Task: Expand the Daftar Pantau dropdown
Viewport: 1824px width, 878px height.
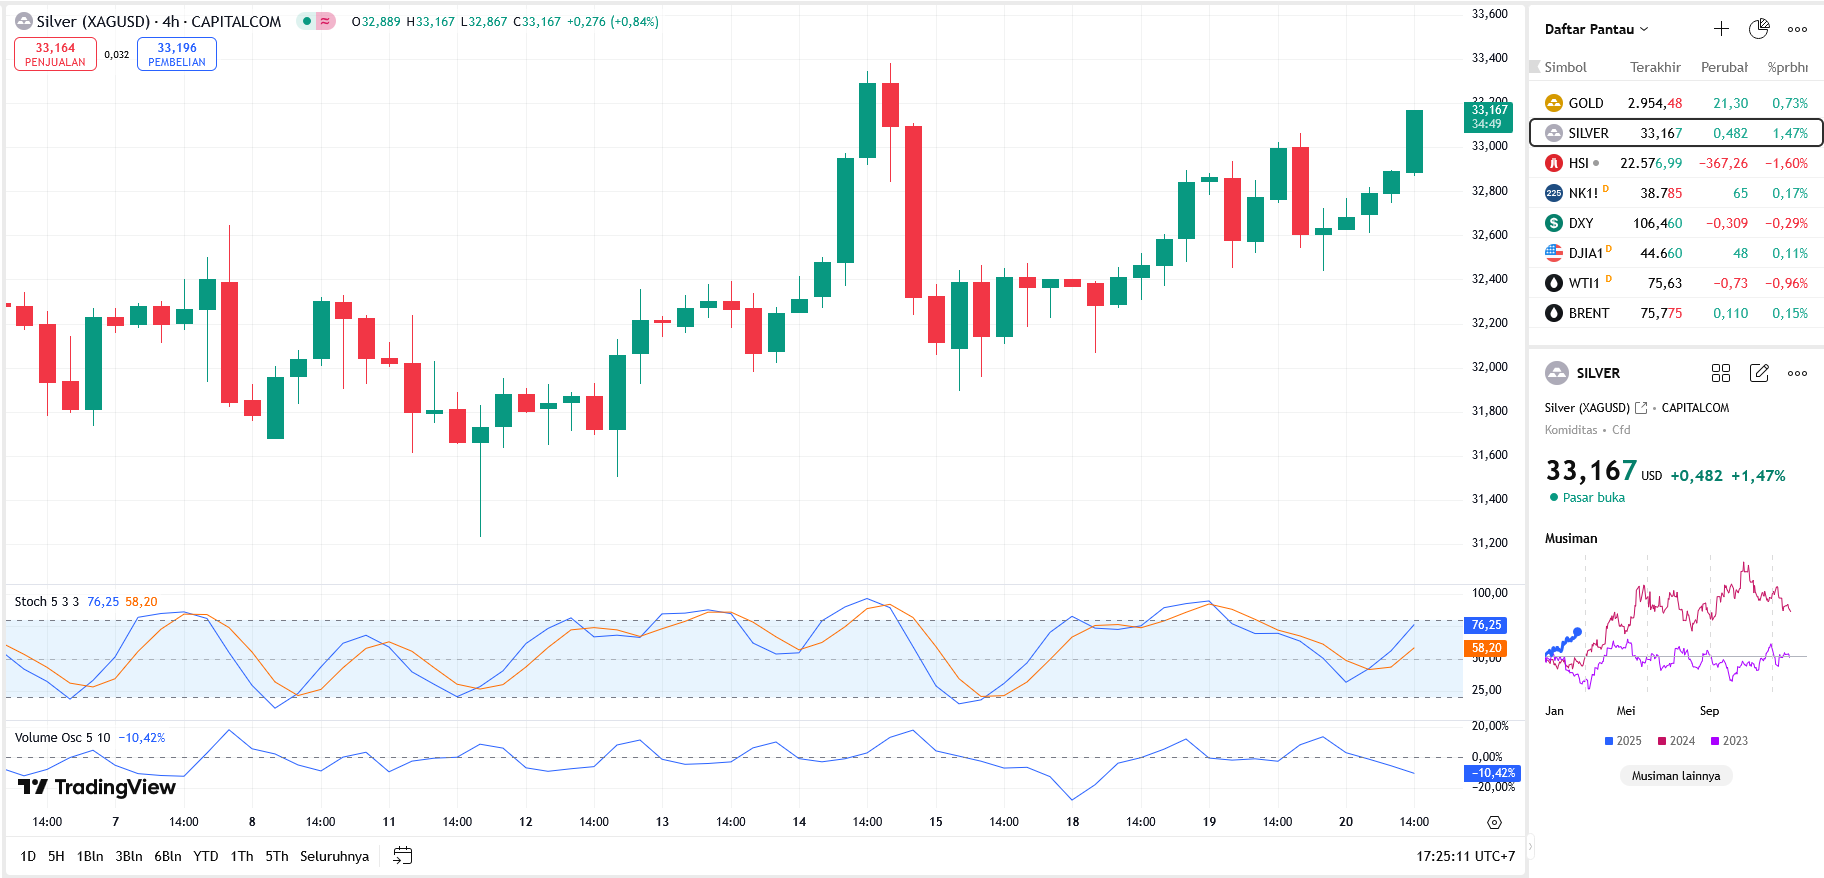Action: tap(1596, 29)
